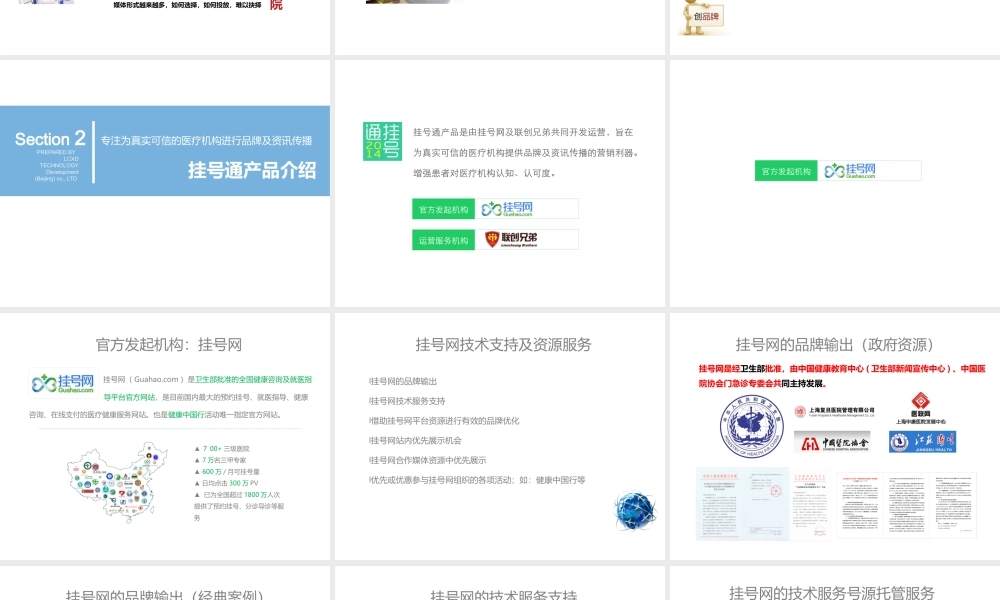Click the red 医联网 diamond logo

pyautogui.click(x=920, y=408)
